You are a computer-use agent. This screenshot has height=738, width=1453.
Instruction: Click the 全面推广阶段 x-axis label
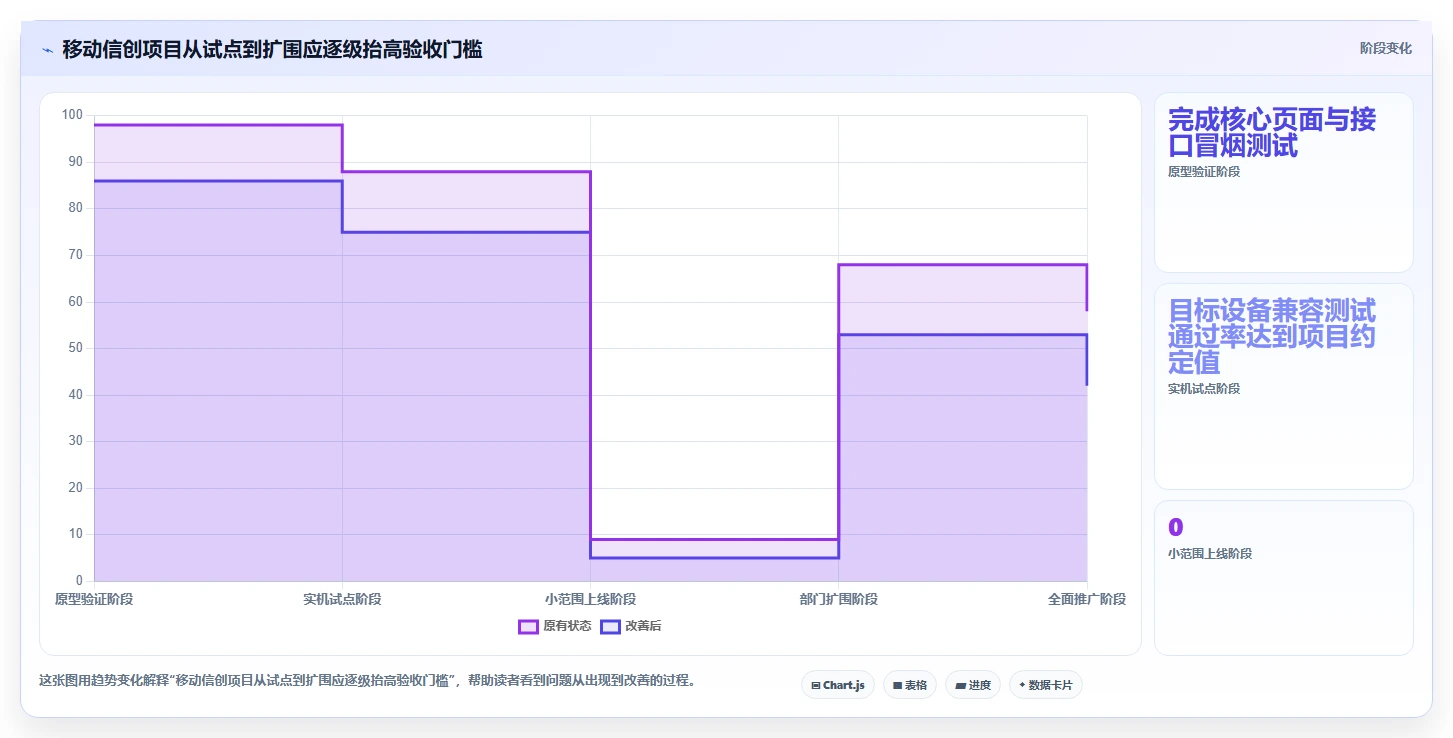[1087, 599]
